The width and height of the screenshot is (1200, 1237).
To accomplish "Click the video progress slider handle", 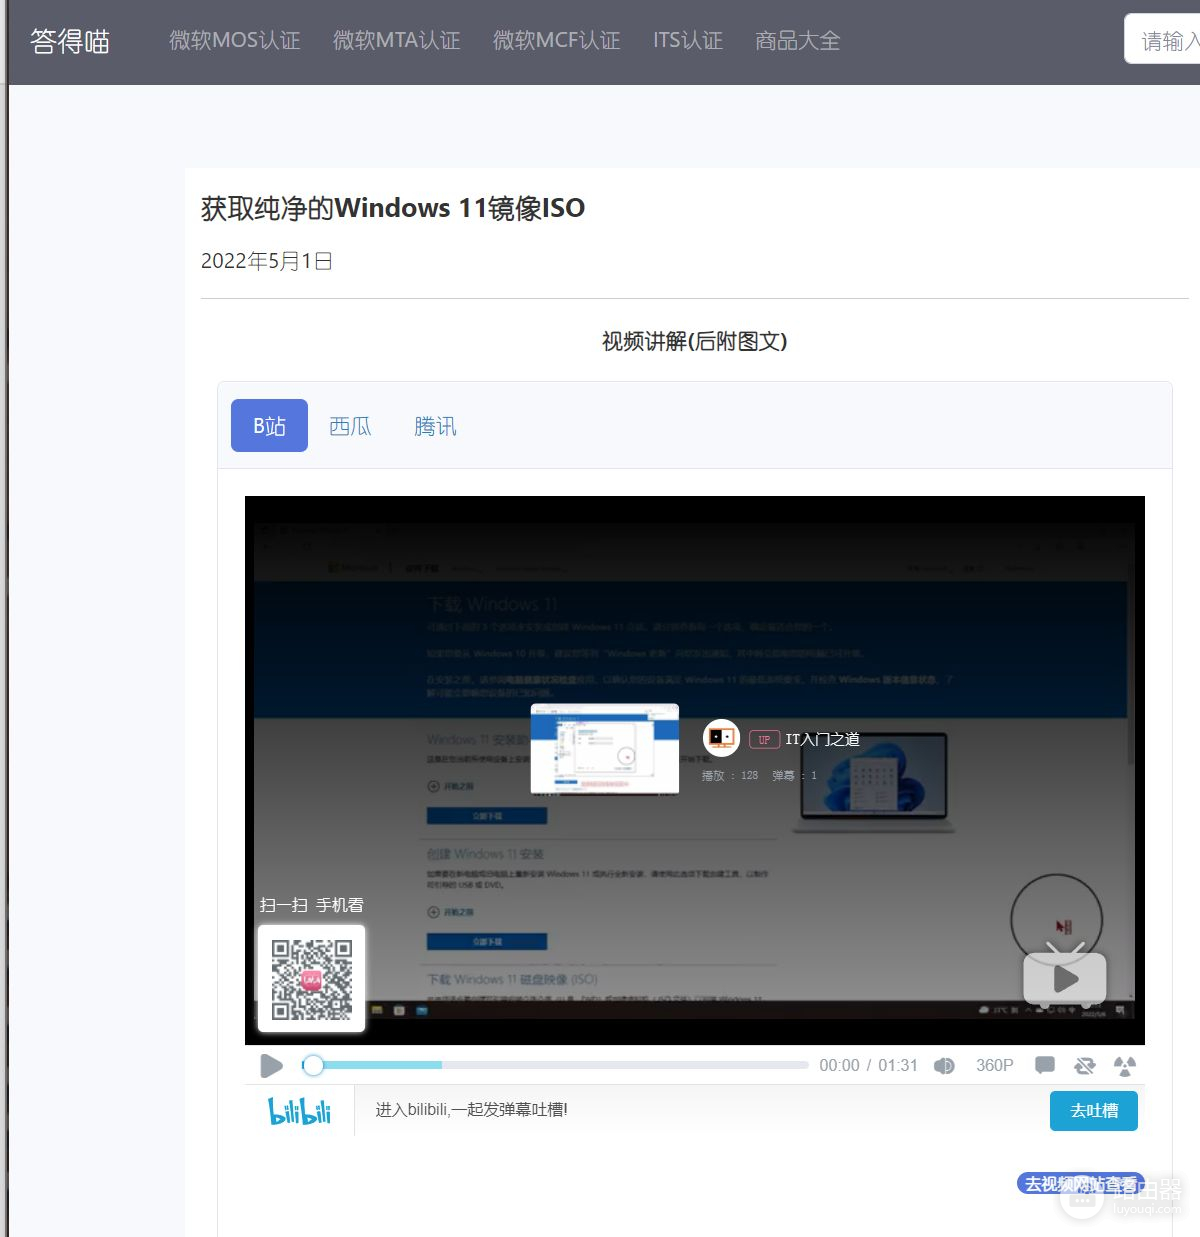I will (x=313, y=1066).
